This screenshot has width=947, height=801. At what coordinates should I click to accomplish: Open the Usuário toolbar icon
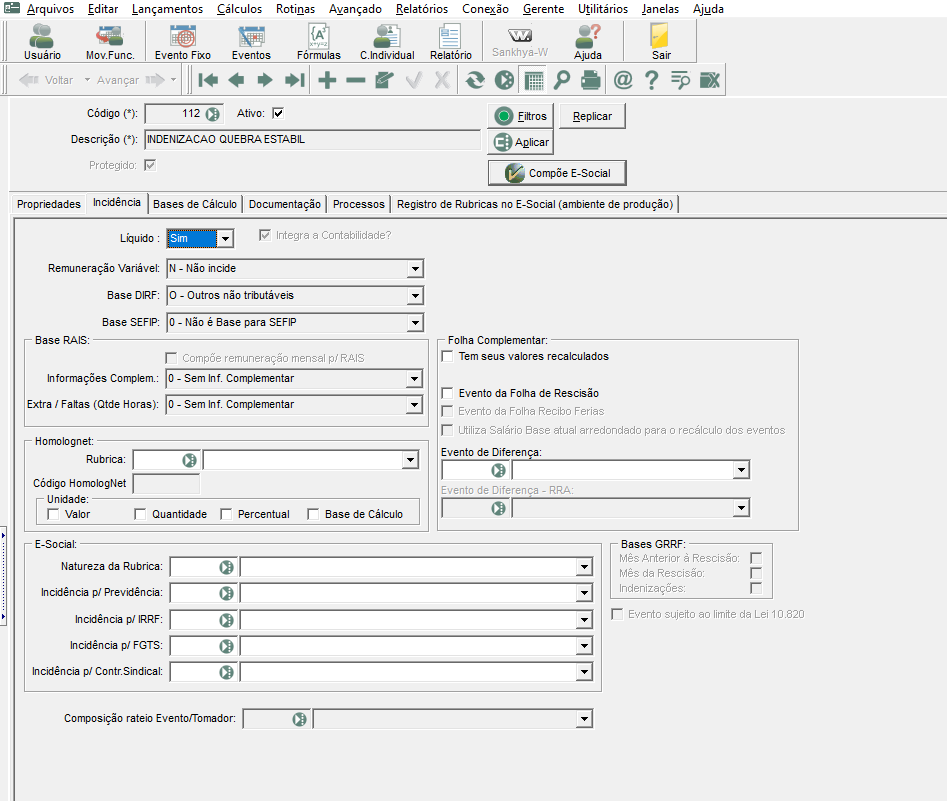[42, 42]
